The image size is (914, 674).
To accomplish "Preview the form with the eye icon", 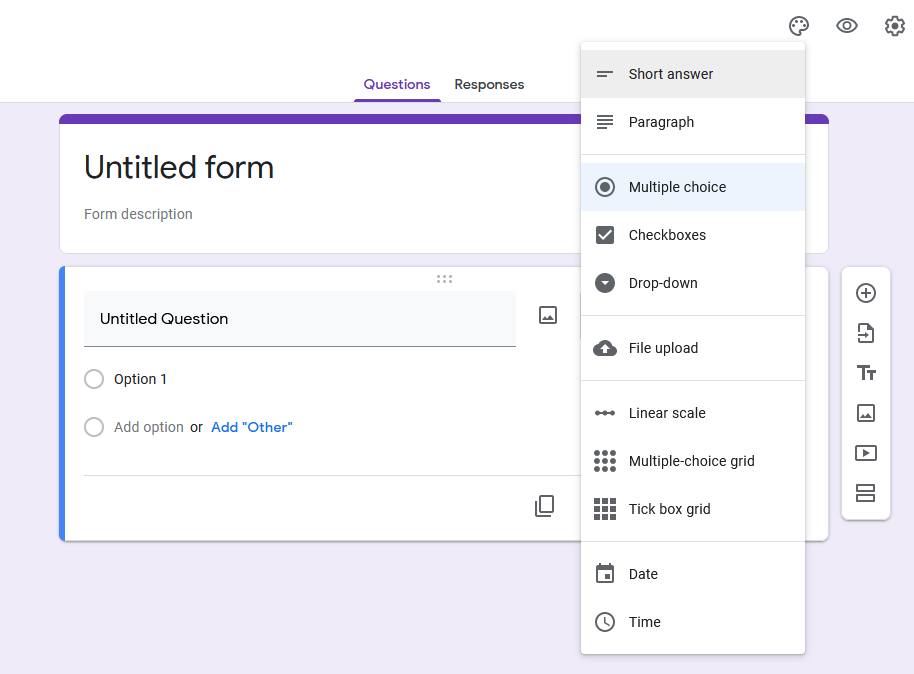I will pos(846,26).
